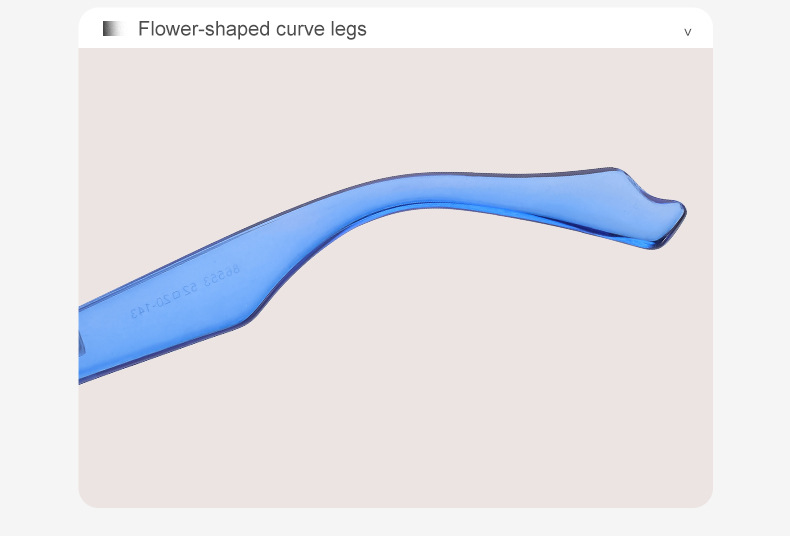Click the beige area right of the temple tip
790x536 pixels.
pos(700,300)
